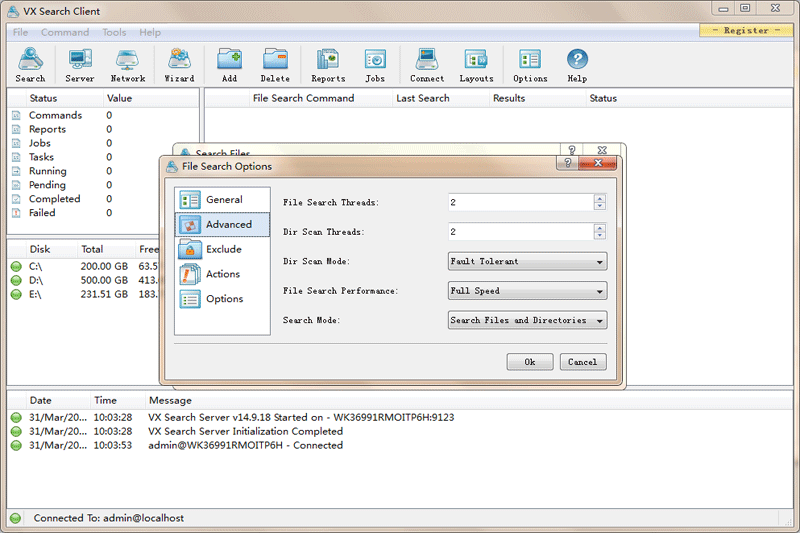Click the green status icon of E:\ disk
Image resolution: width=800 pixels, height=533 pixels.
(x=16, y=294)
